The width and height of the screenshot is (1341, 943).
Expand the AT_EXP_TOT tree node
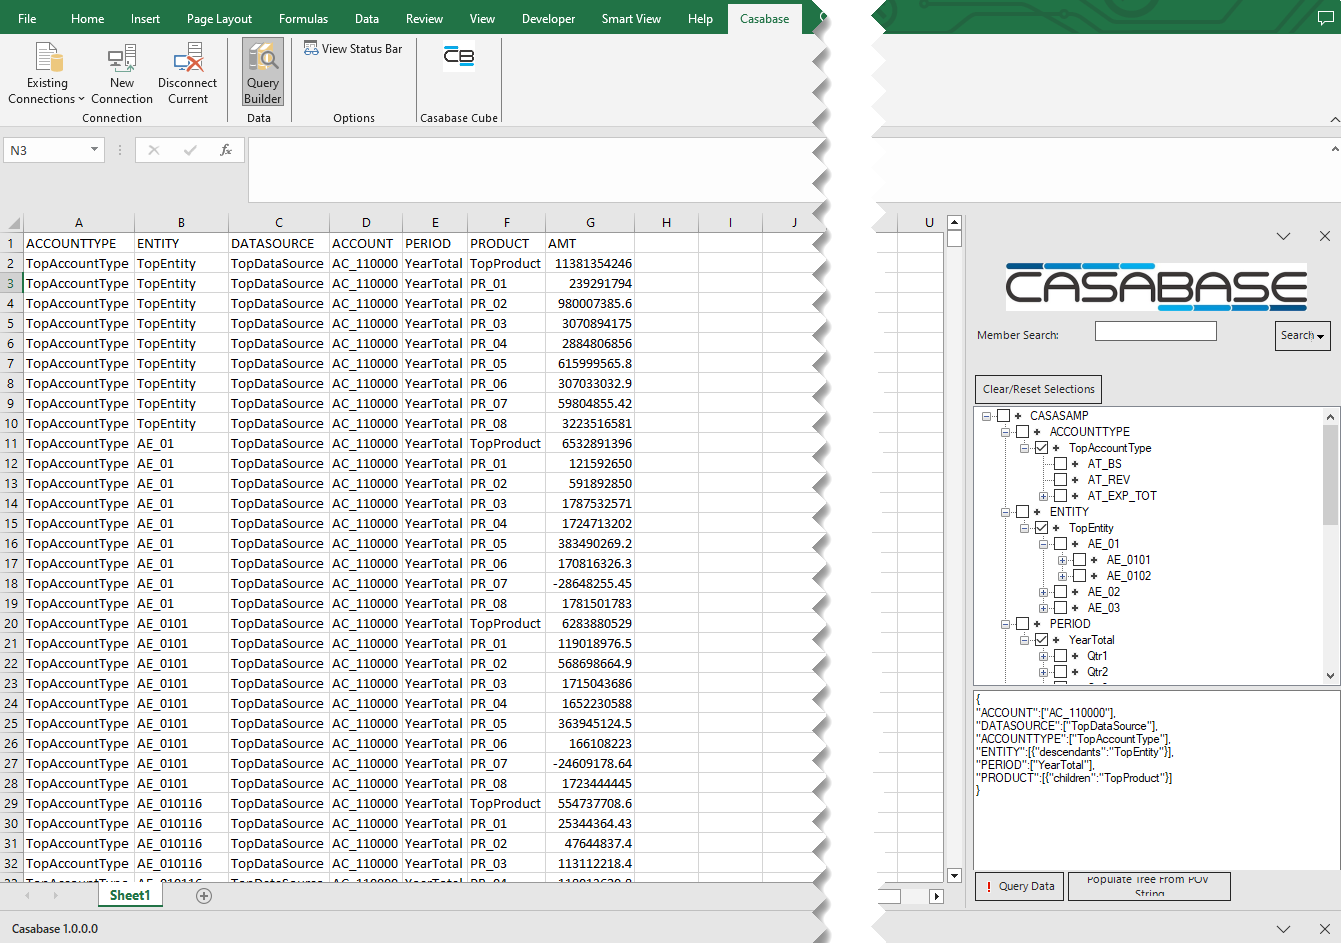[1044, 496]
